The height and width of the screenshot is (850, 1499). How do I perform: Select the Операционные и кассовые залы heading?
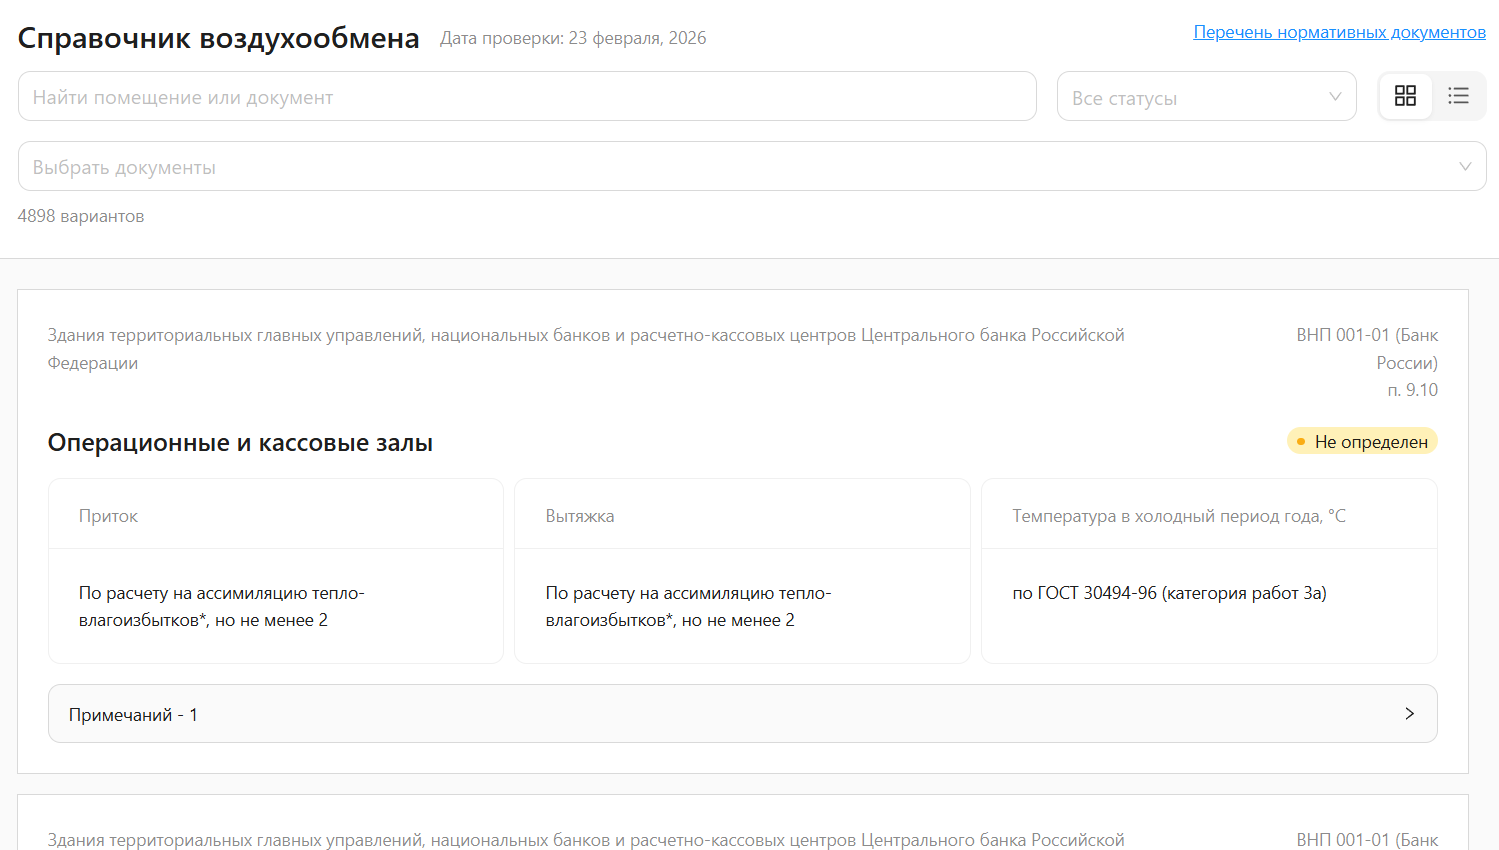240,443
